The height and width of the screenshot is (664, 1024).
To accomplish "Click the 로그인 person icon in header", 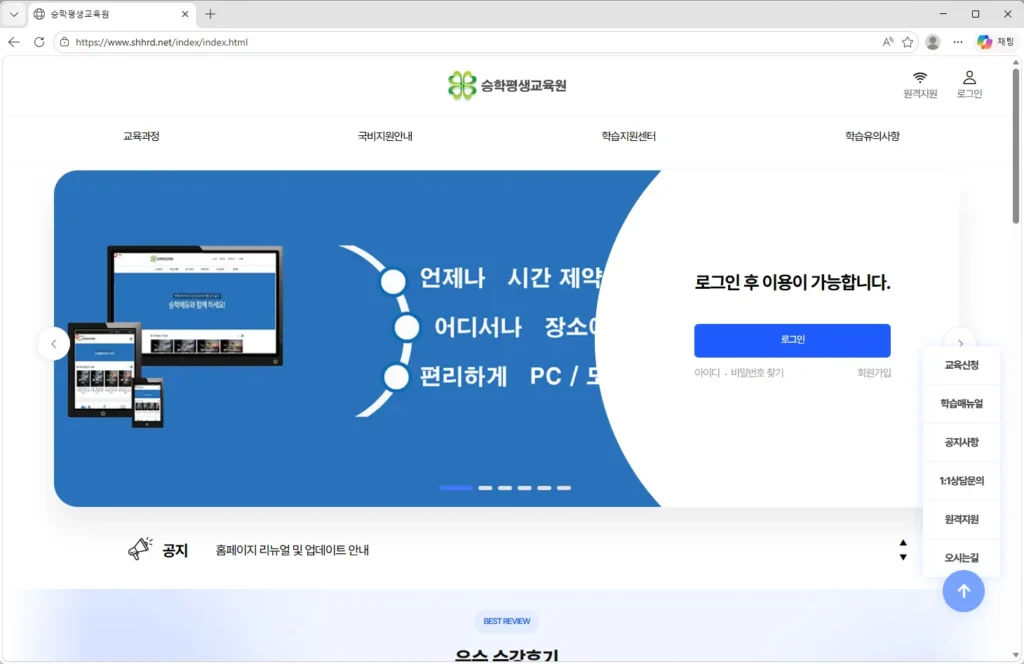I will click(969, 78).
